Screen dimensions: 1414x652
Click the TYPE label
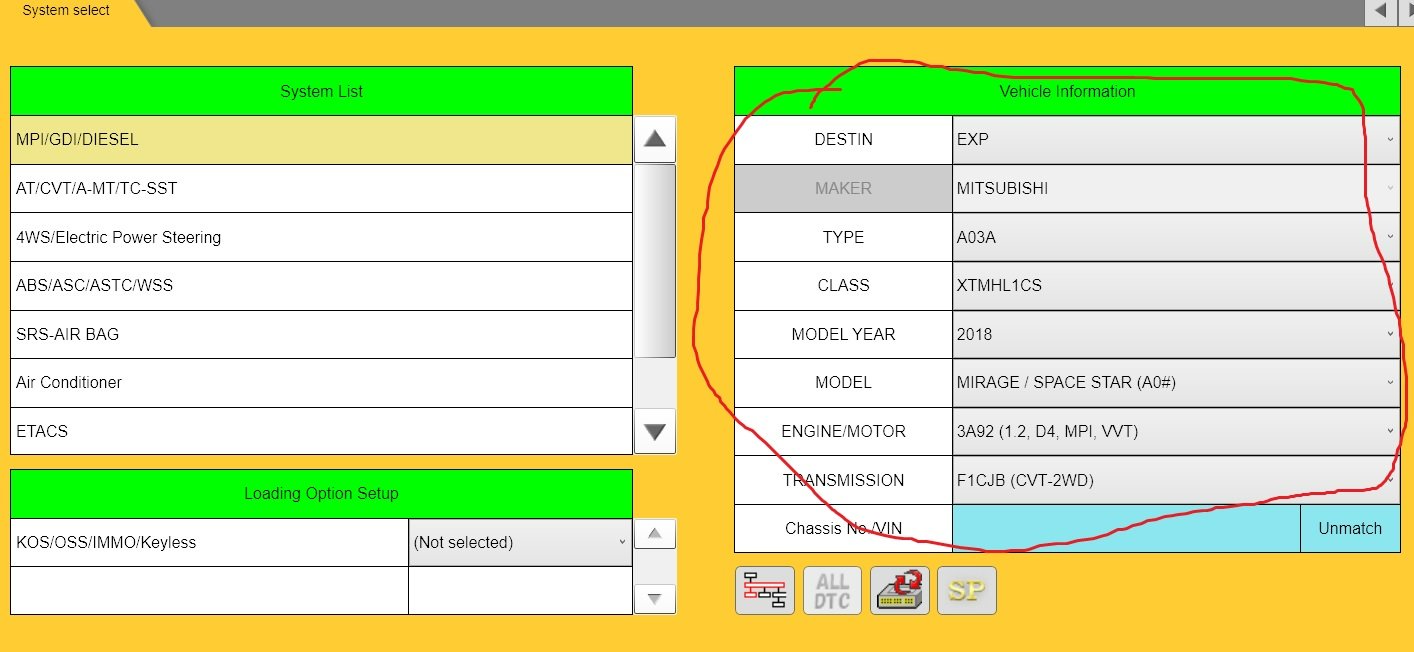pyautogui.click(x=843, y=237)
